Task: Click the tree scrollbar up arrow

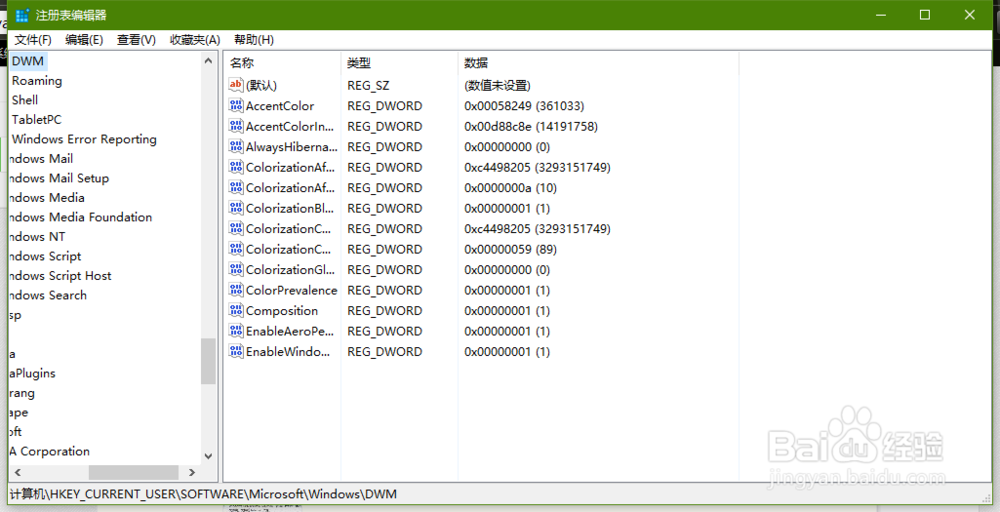Action: click(x=208, y=61)
